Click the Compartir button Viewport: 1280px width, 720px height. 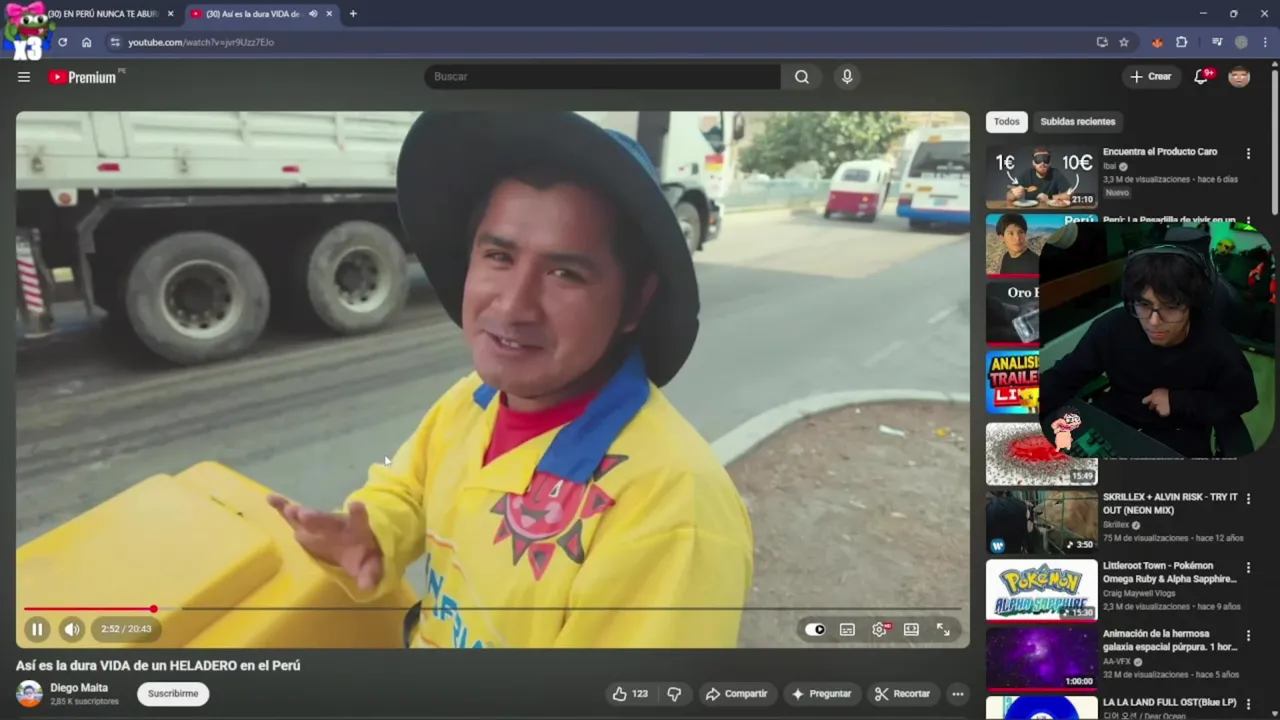736,694
